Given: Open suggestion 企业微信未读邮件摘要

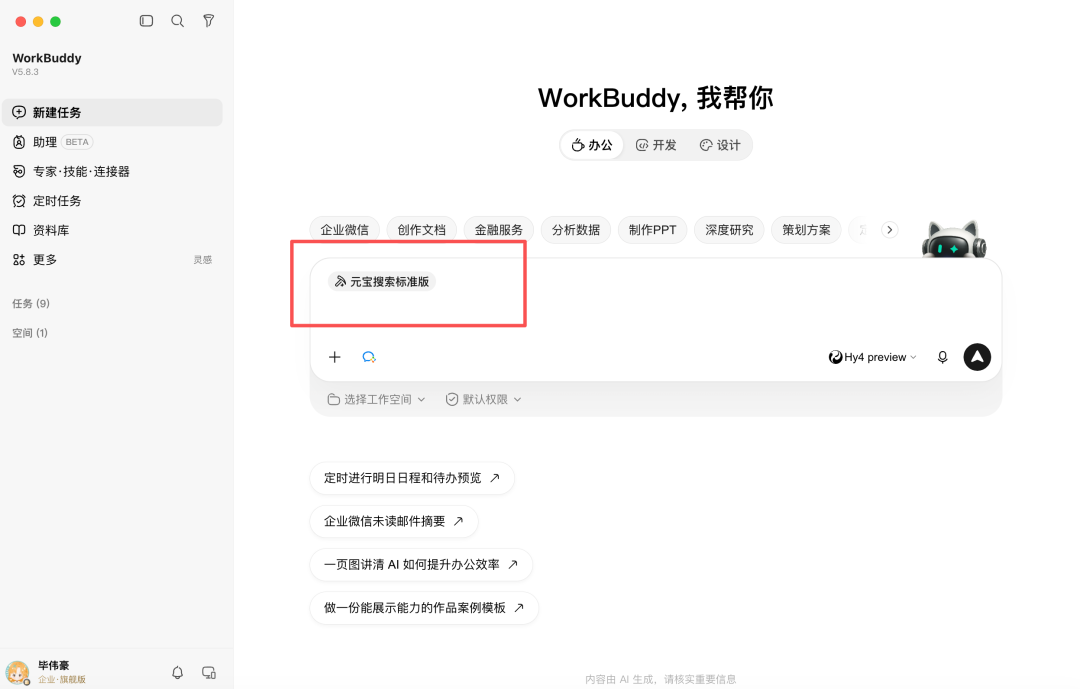Looking at the screenshot, I should pos(394,522).
